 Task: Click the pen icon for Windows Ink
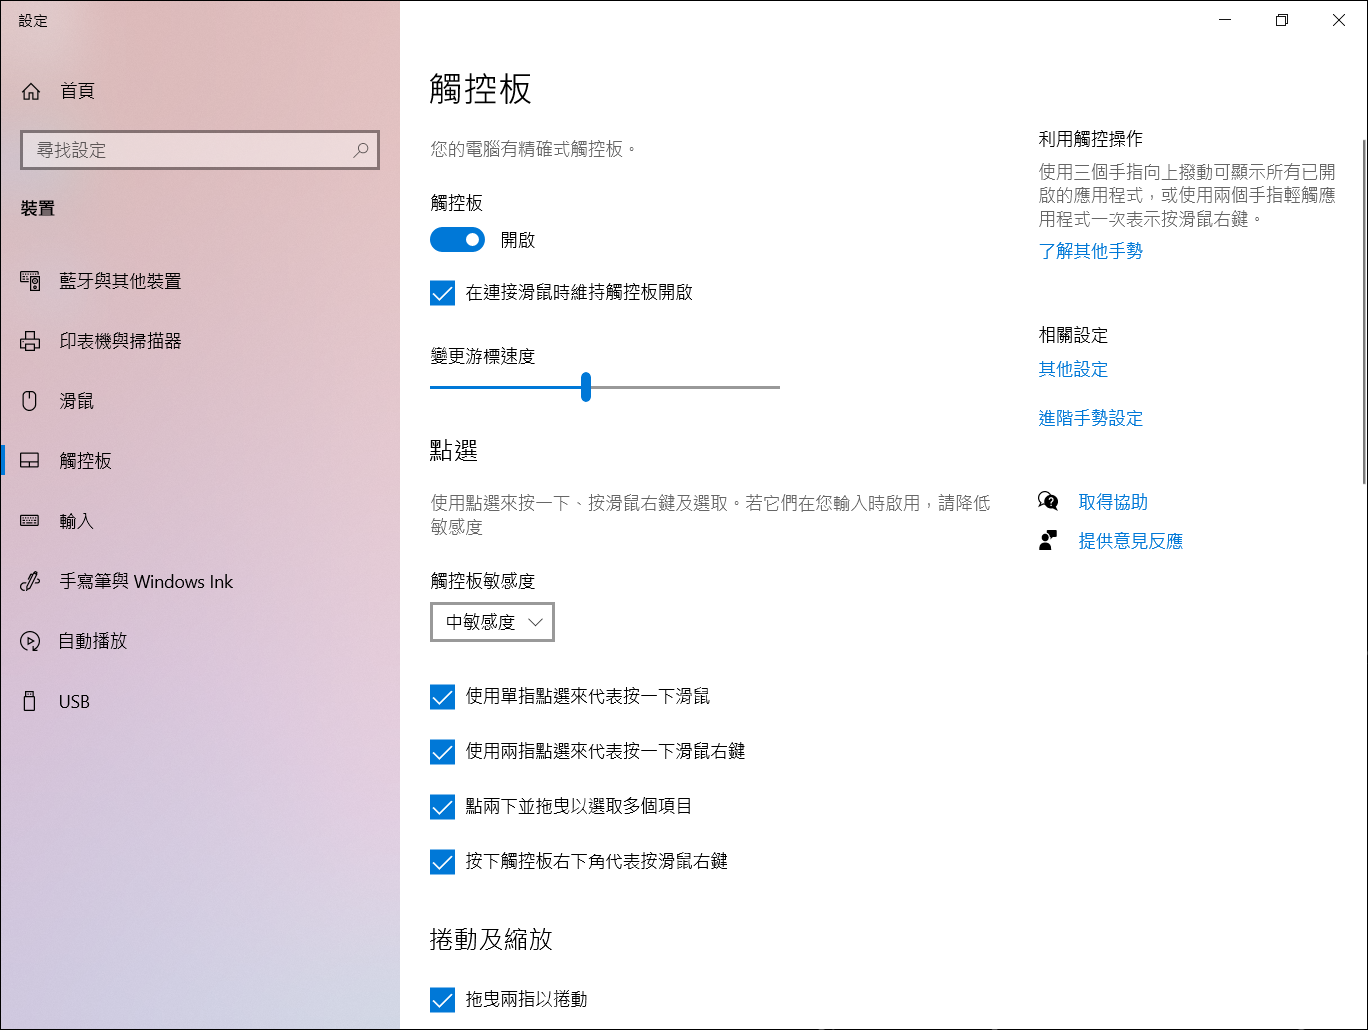30,581
